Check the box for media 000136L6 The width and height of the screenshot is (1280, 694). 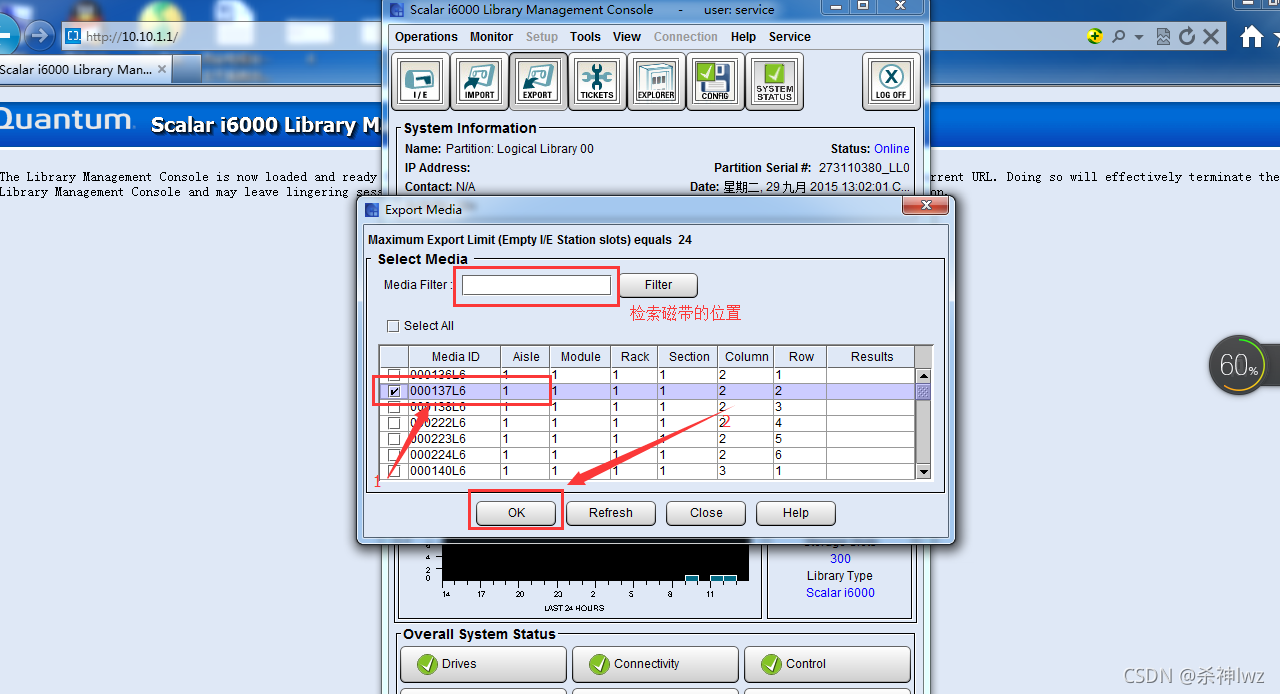click(x=394, y=375)
